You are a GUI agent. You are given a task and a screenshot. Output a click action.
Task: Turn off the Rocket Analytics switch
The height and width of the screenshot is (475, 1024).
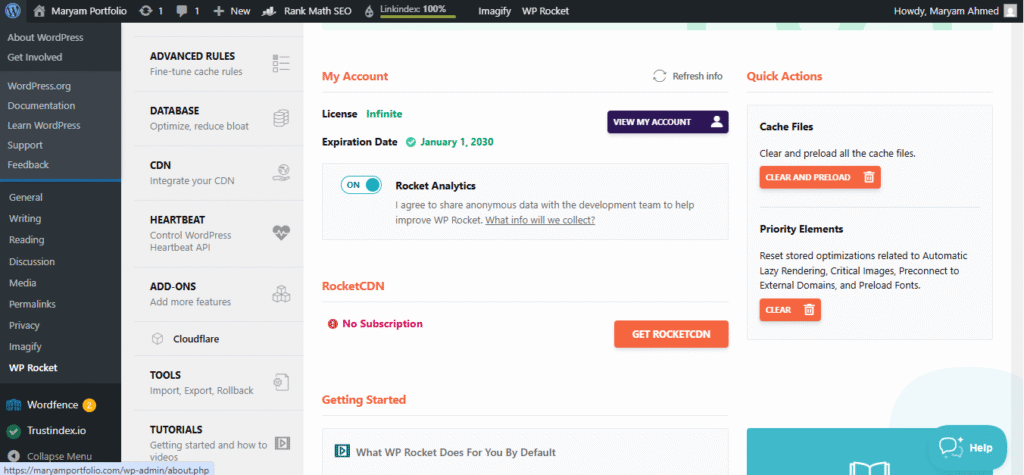(x=360, y=185)
